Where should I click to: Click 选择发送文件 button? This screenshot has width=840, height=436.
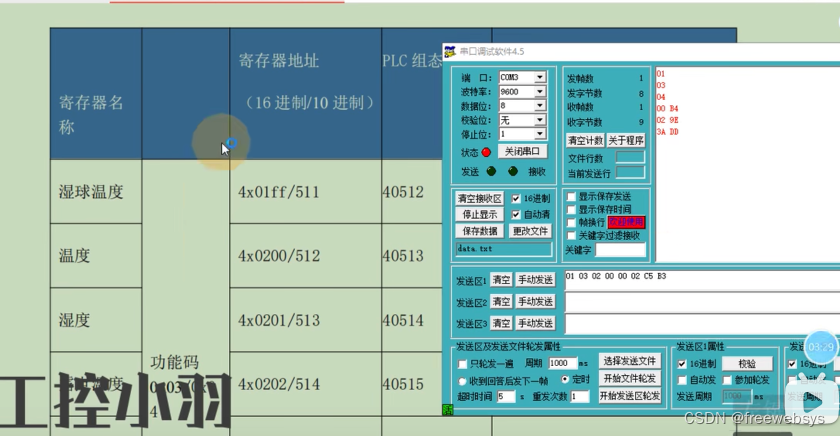pos(629,361)
